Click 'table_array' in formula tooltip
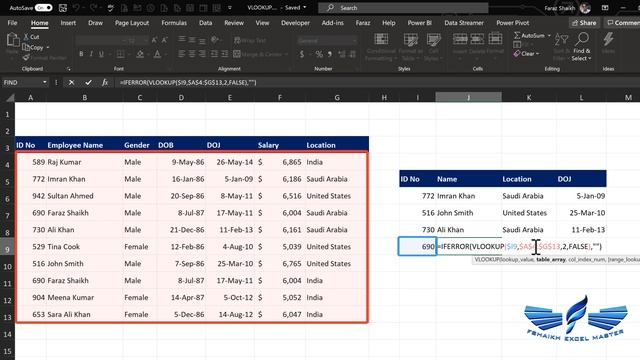This screenshot has width=640, height=360. pyautogui.click(x=551, y=260)
